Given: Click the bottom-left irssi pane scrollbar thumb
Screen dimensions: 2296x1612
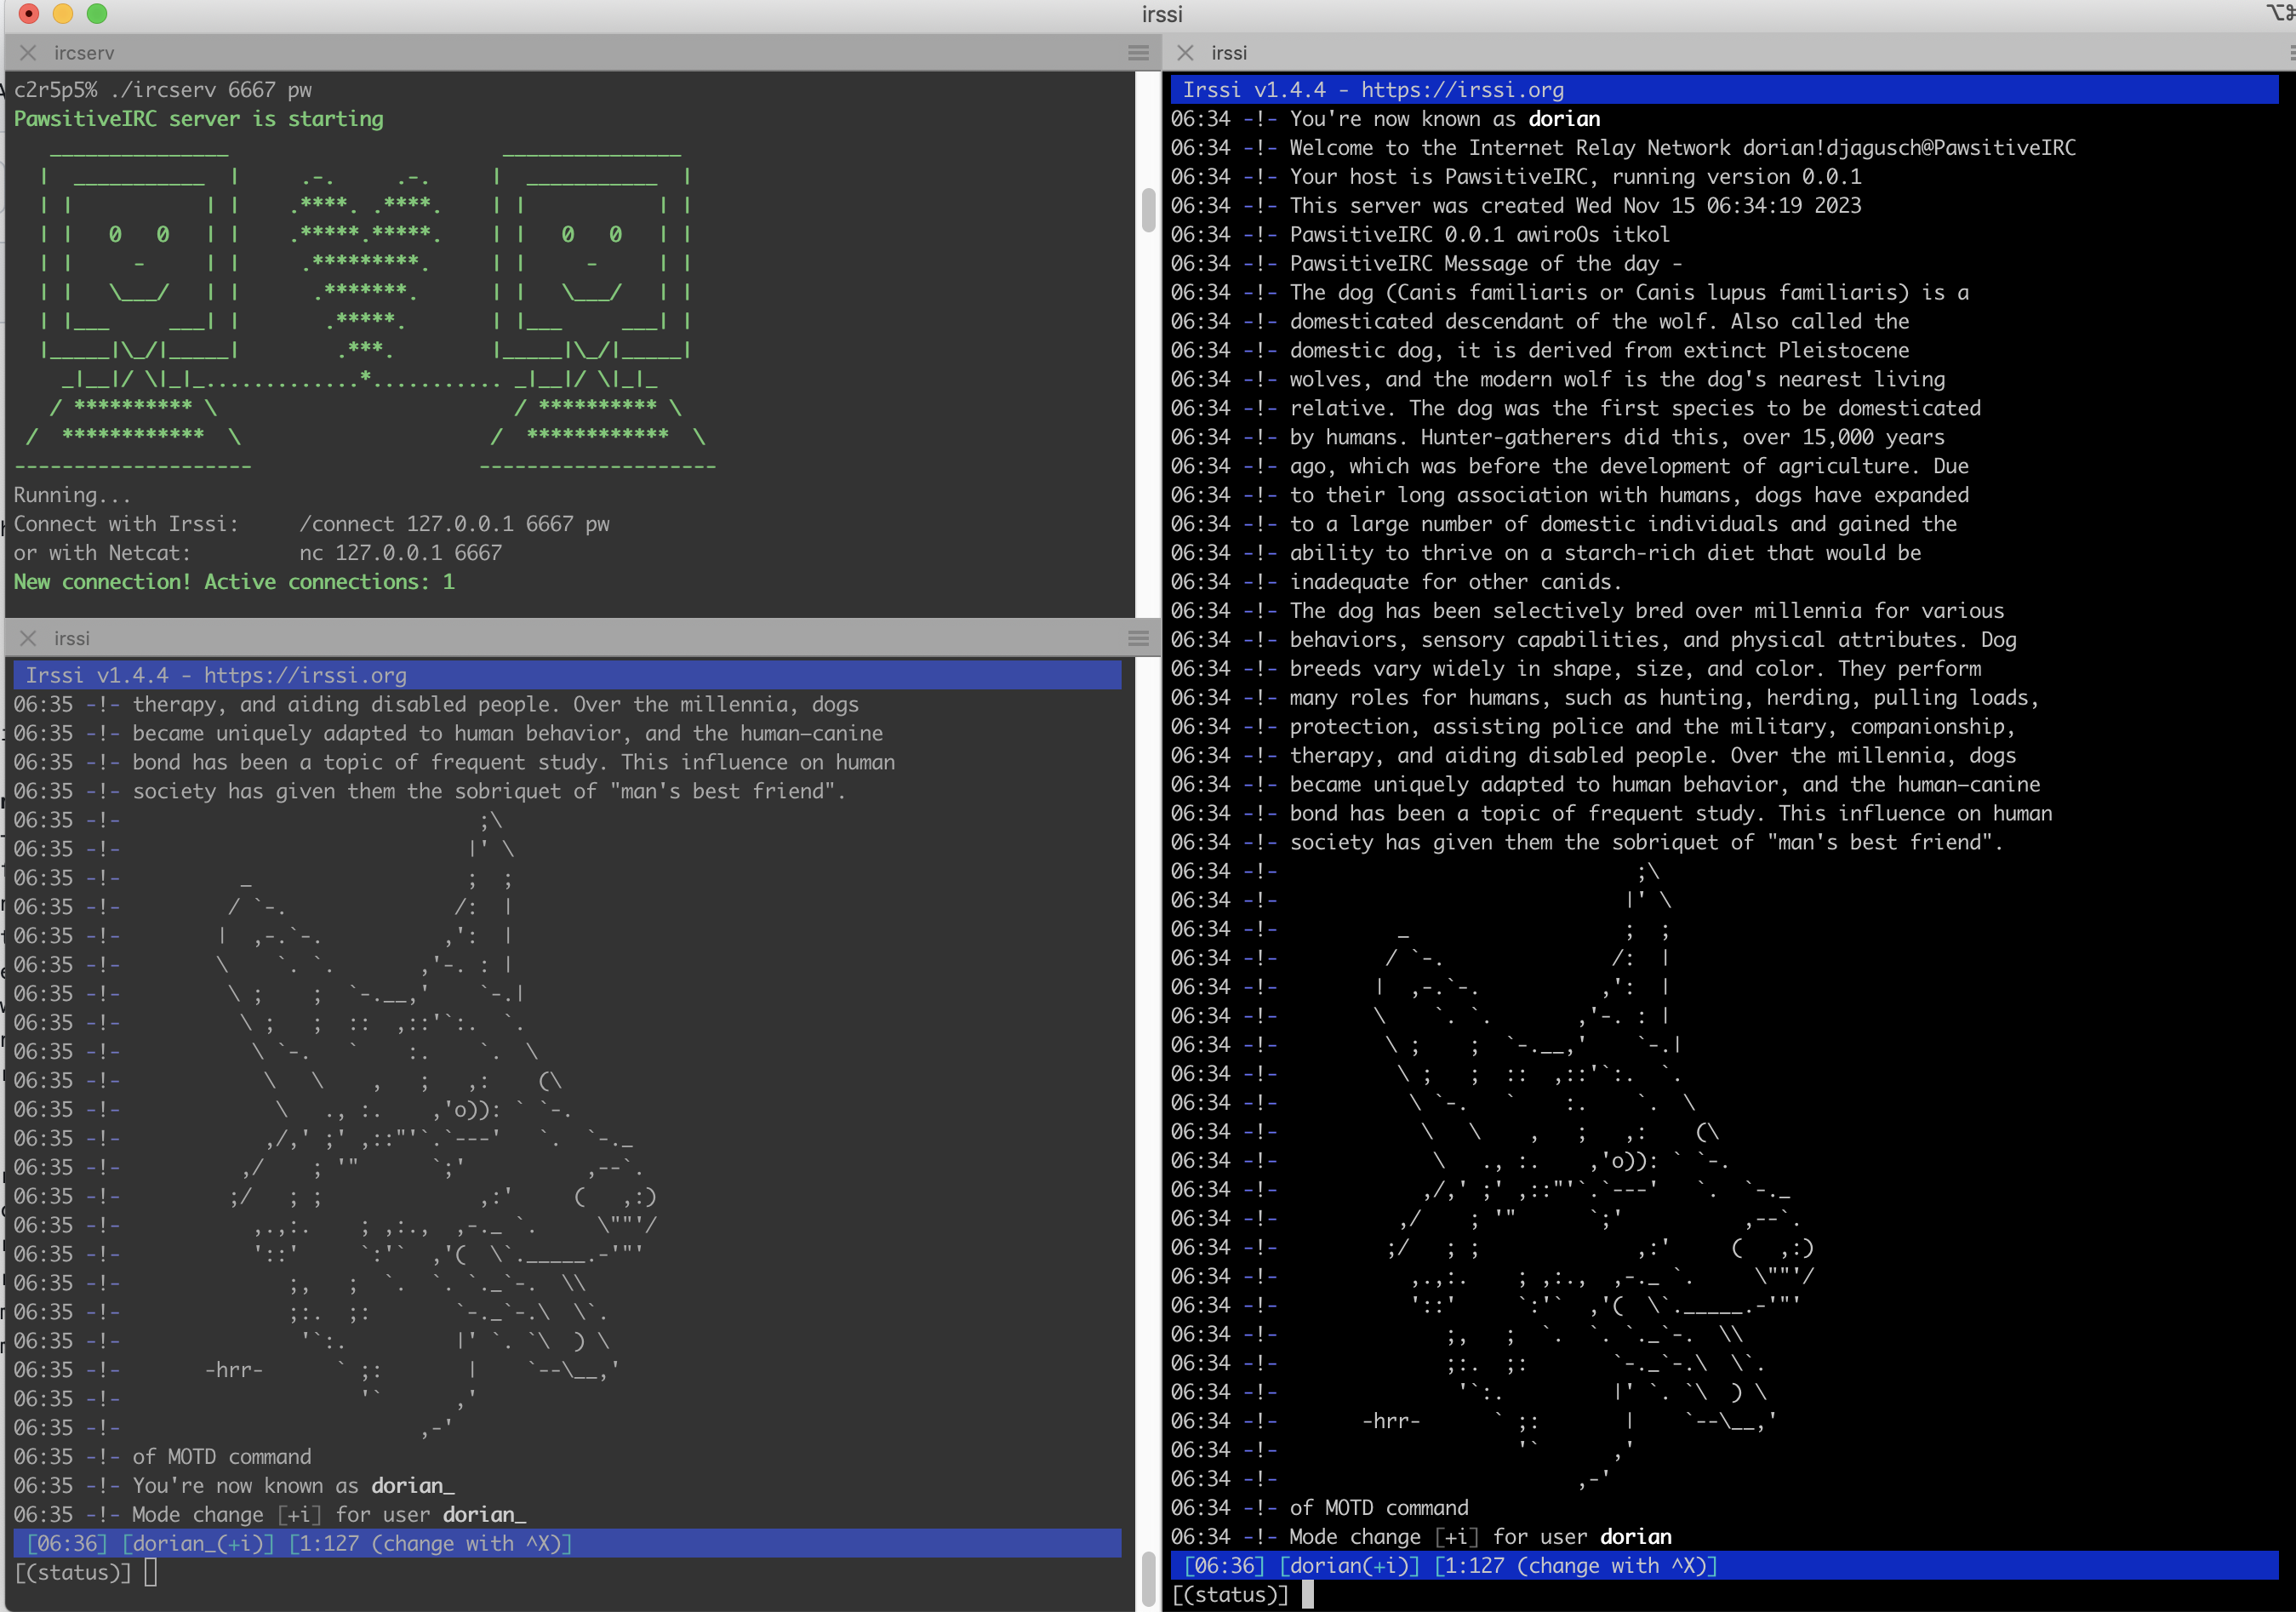Looking at the screenshot, I should [x=1148, y=1579].
